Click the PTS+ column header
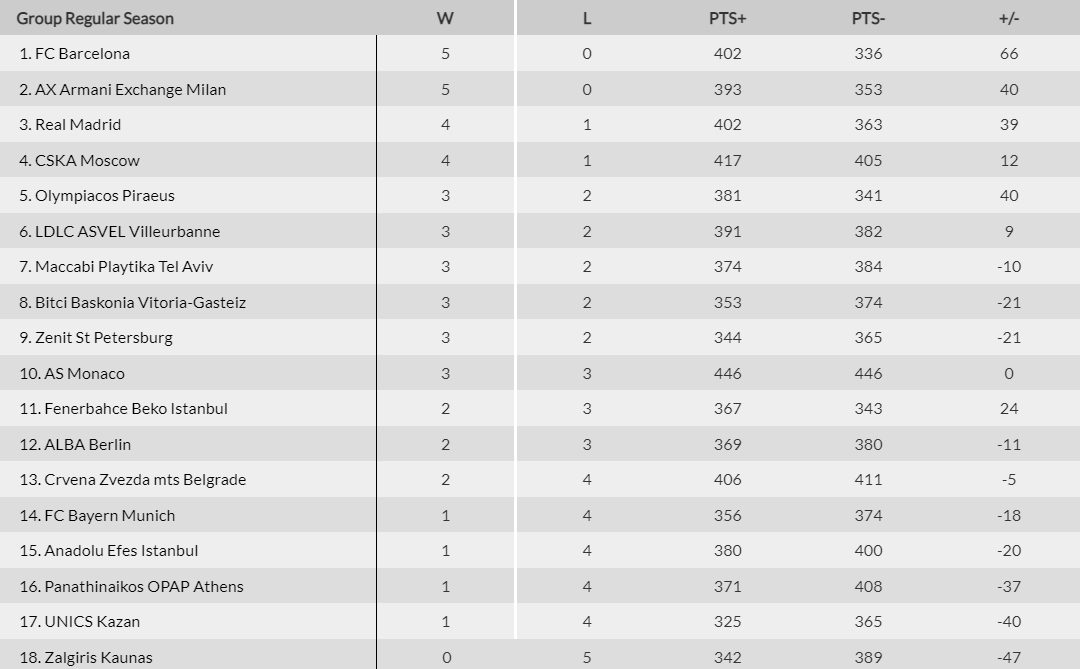The width and height of the screenshot is (1083, 669). [x=727, y=19]
